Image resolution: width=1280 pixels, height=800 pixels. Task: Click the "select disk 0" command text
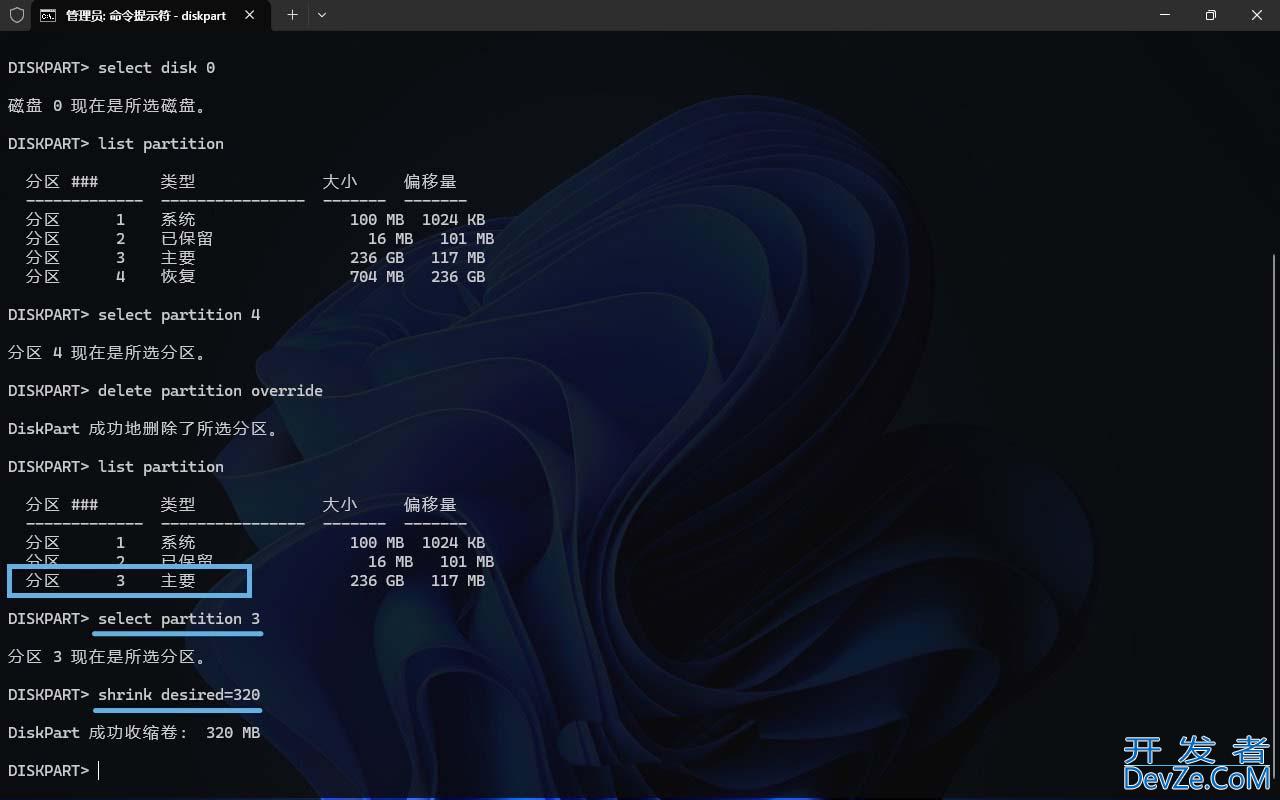pos(157,68)
